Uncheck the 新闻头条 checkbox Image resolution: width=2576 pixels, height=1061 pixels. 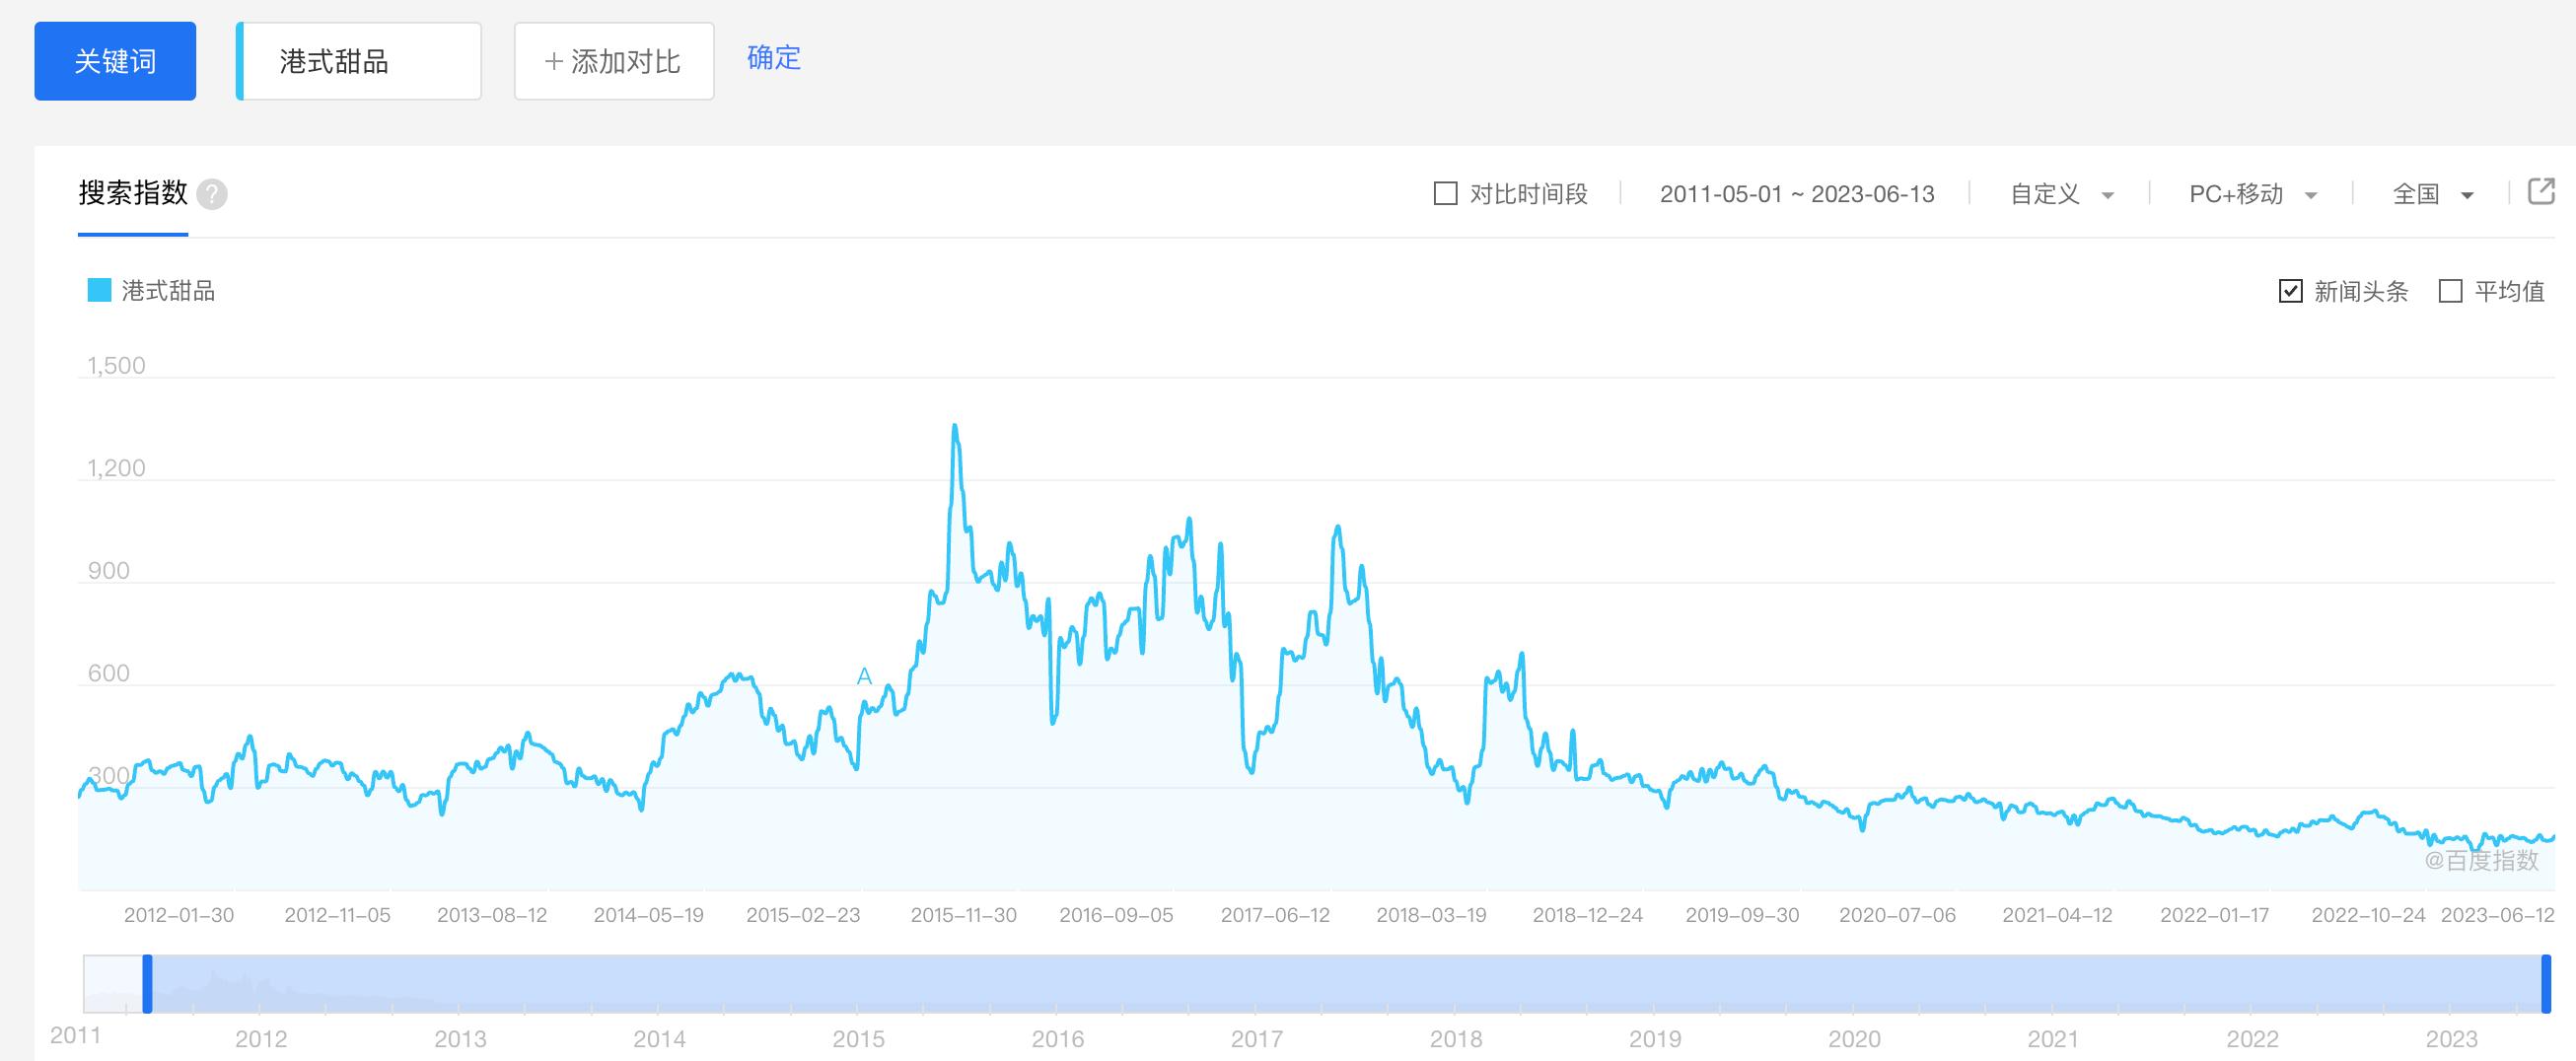tap(2290, 291)
